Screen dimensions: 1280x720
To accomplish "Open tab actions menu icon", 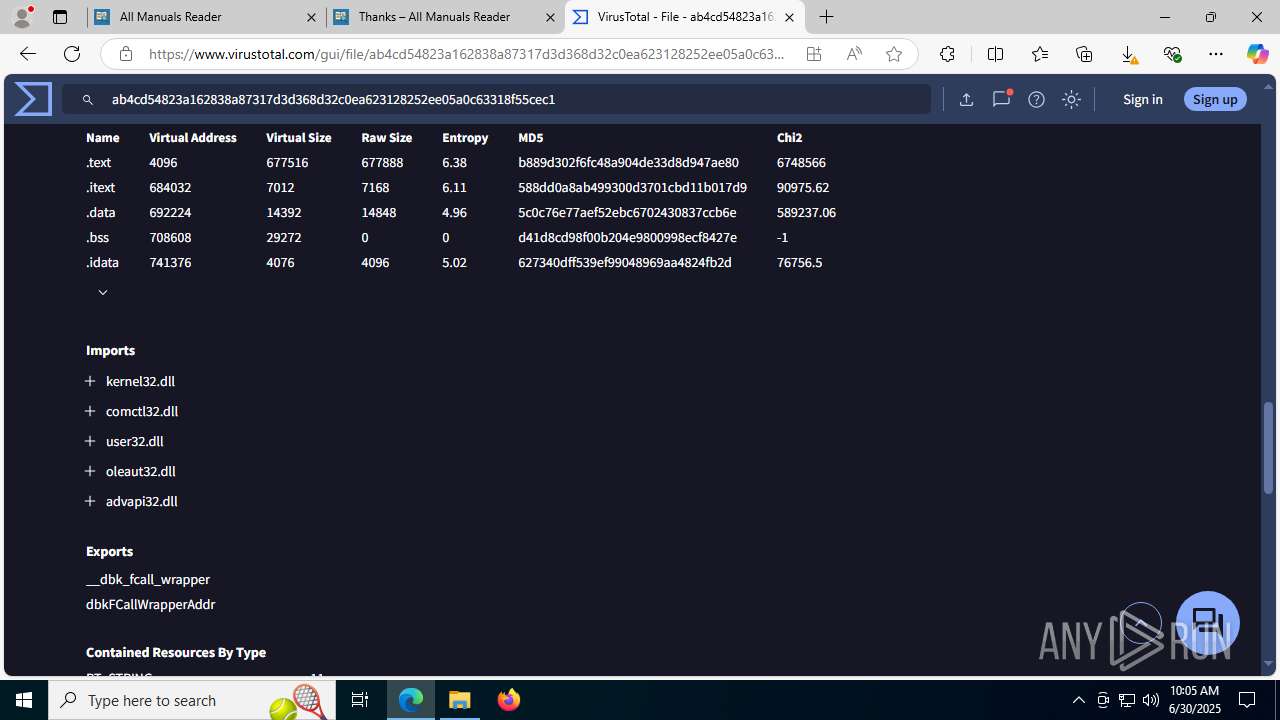I will (x=60, y=17).
